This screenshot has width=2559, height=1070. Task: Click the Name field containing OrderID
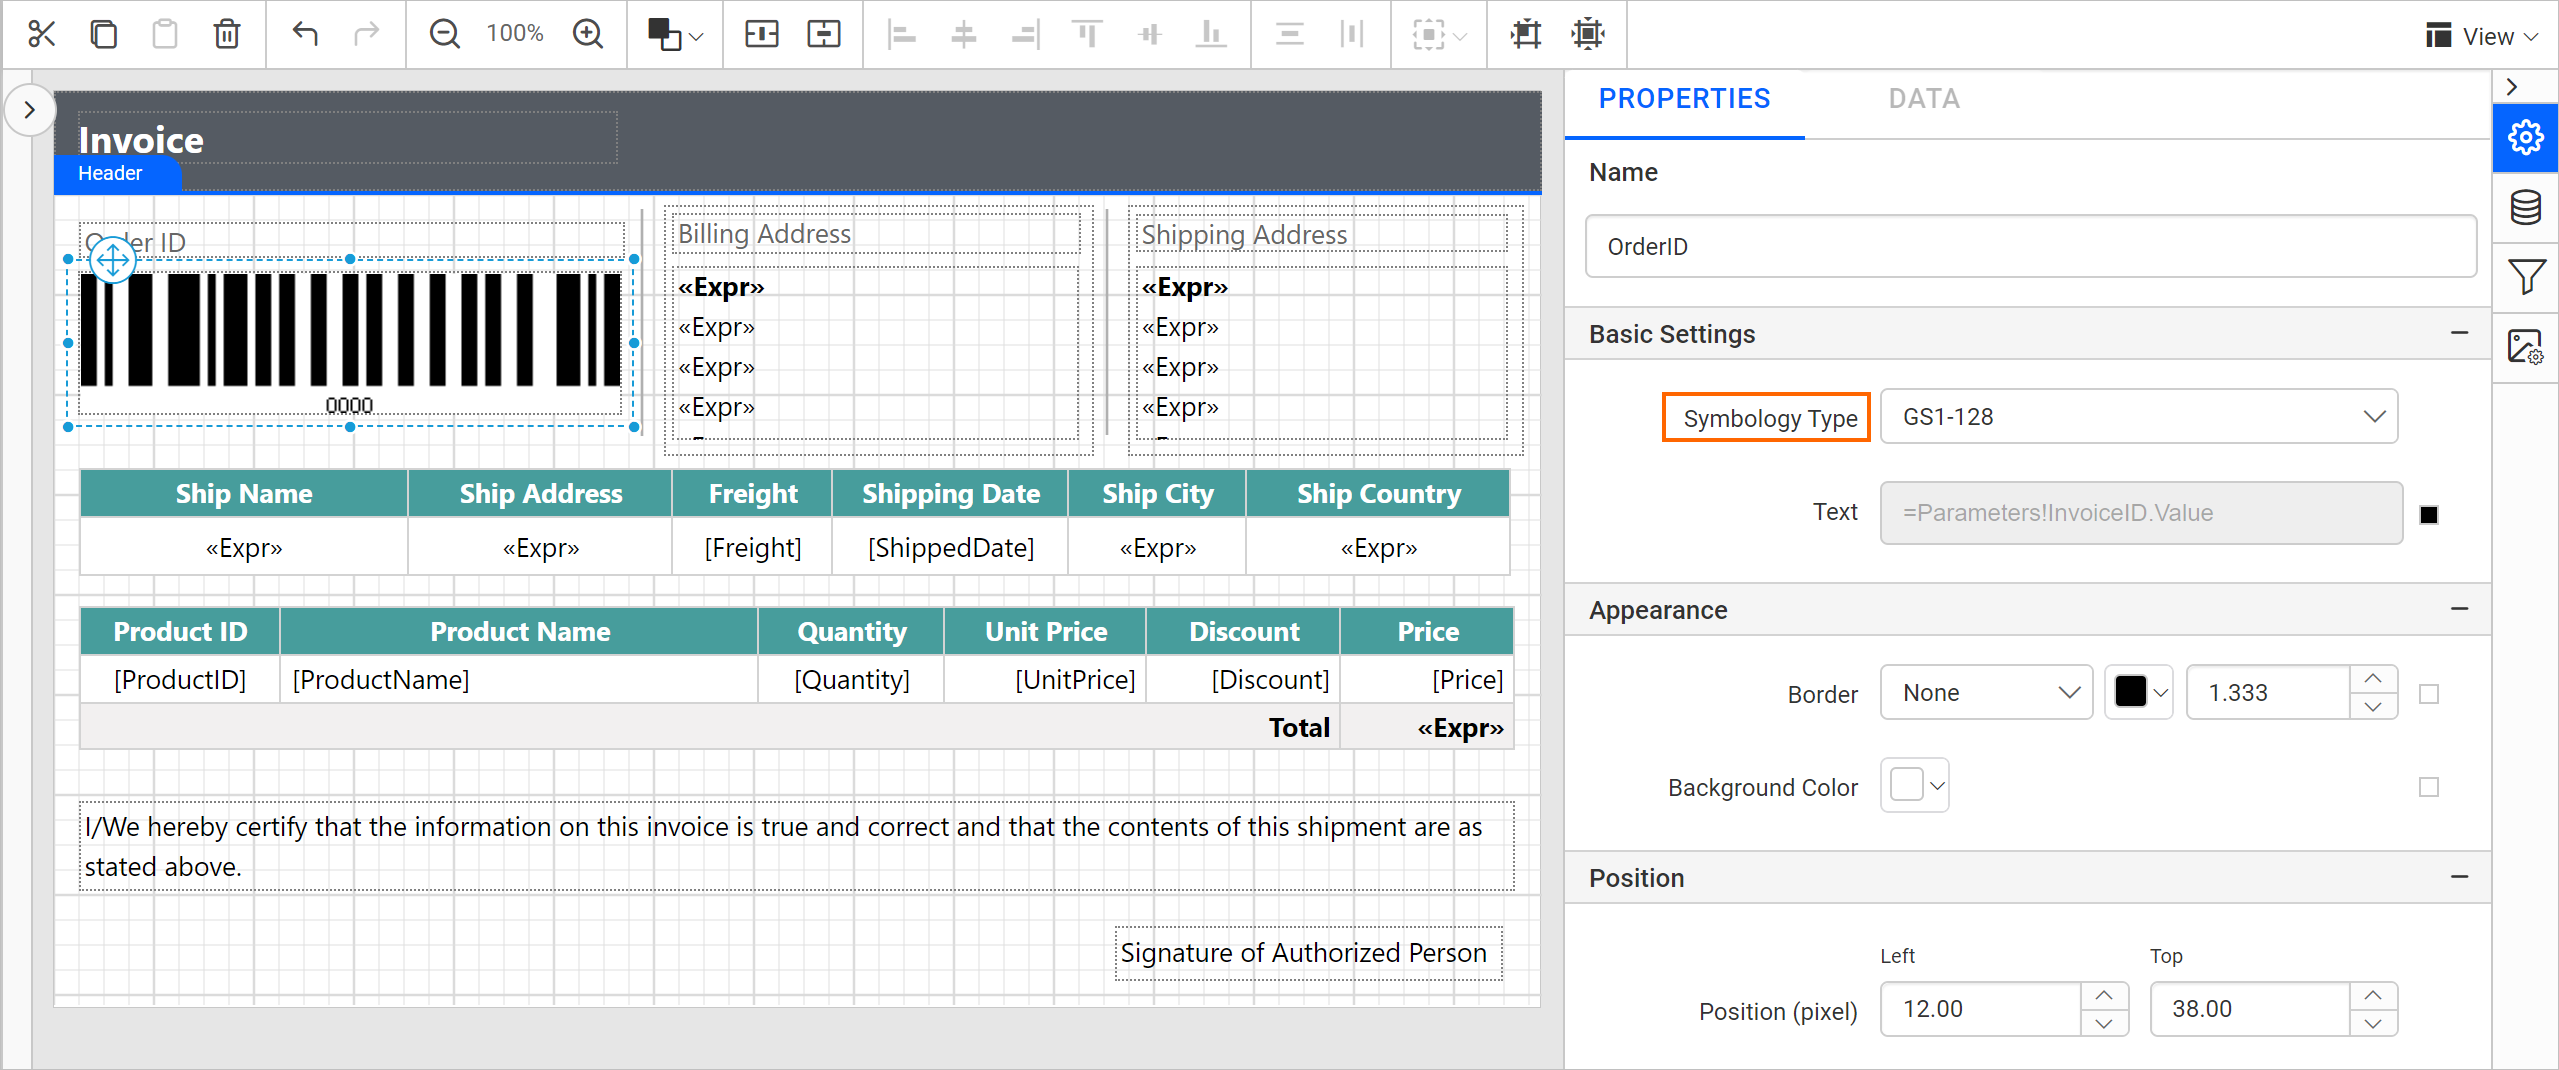[2030, 246]
